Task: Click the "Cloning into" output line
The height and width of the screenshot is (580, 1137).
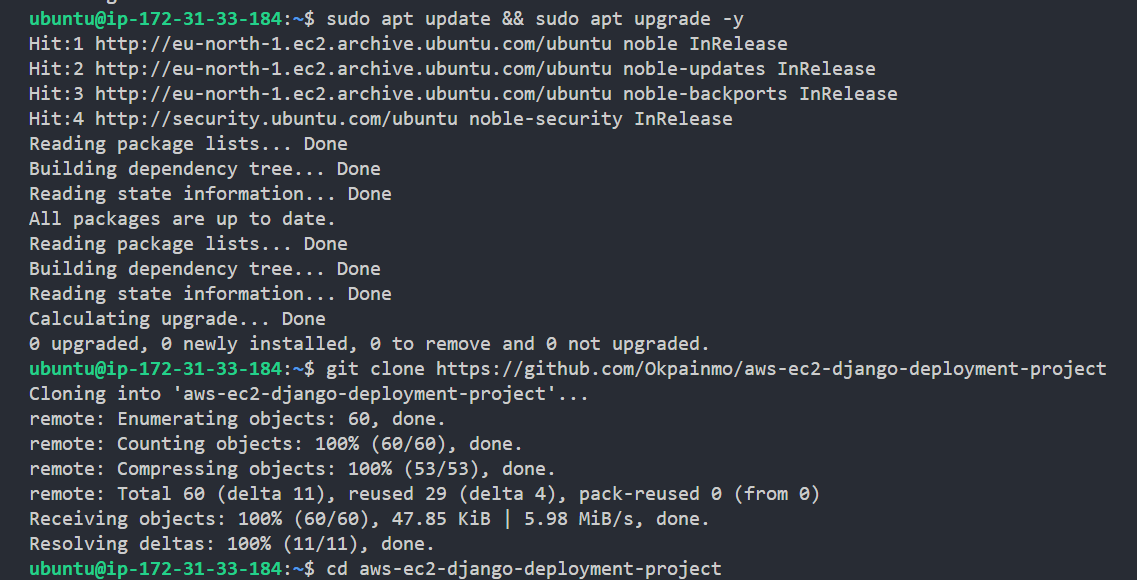Action: pos(309,394)
